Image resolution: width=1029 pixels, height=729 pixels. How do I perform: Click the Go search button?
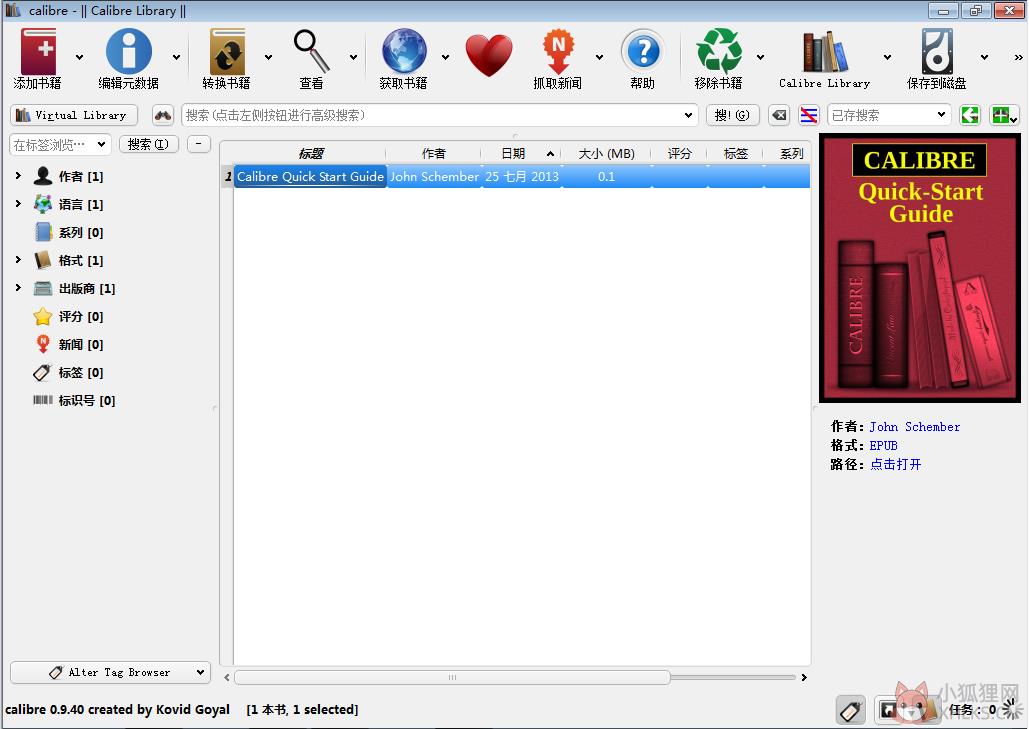[x=732, y=115]
